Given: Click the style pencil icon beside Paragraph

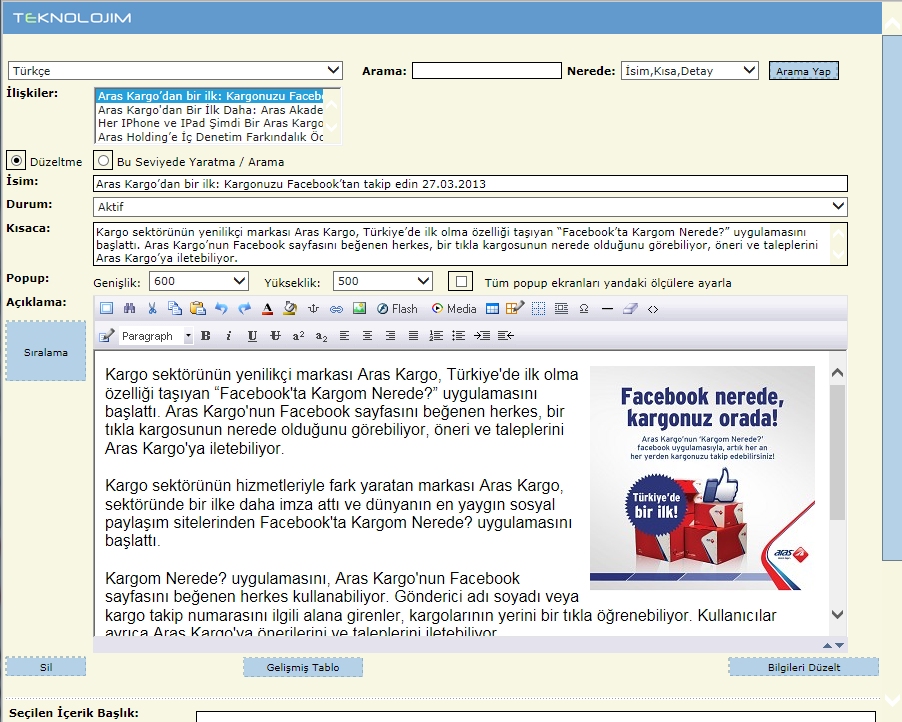Looking at the screenshot, I should (106, 336).
